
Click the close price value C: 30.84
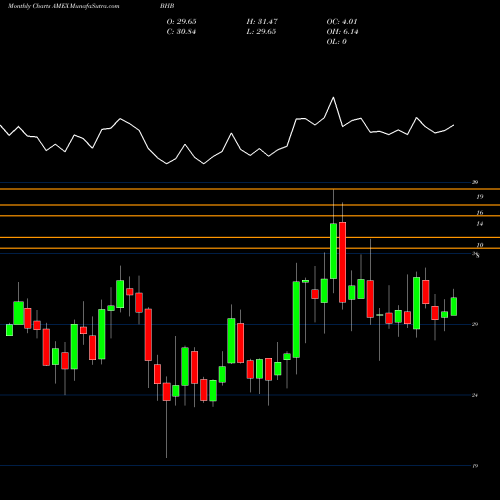coord(181,32)
